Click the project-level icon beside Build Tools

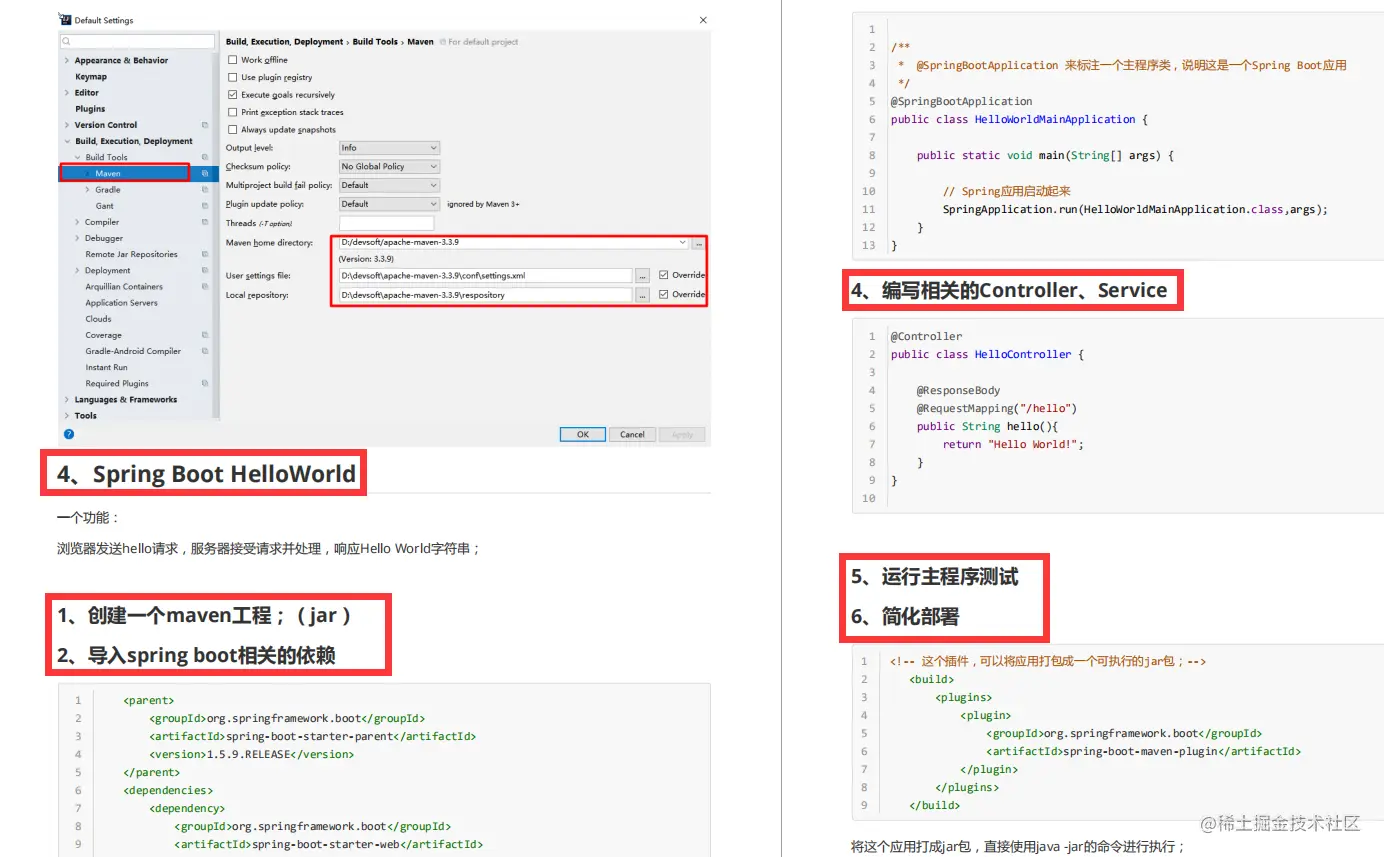pyautogui.click(x=205, y=157)
